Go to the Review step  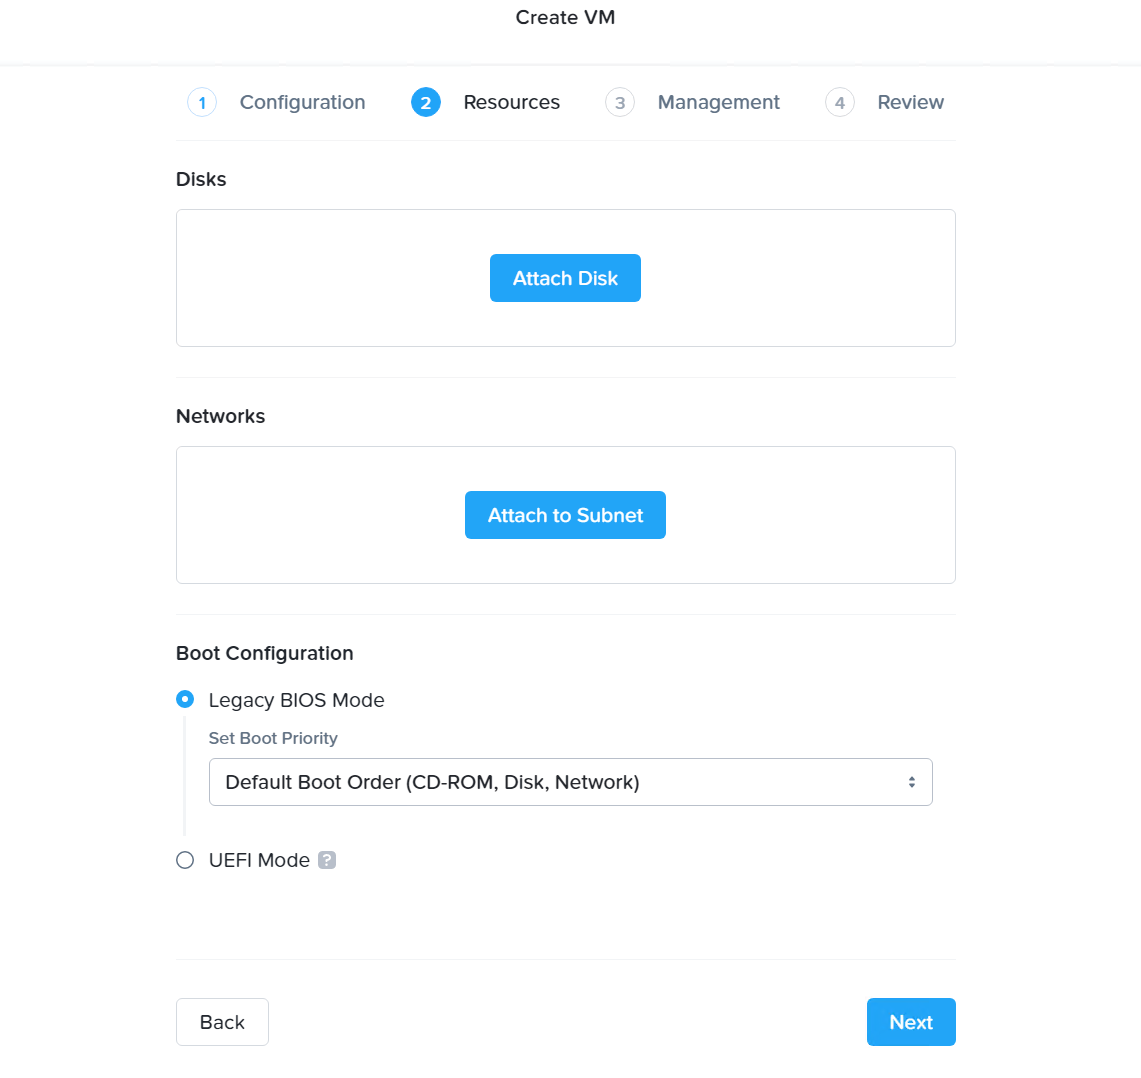pyautogui.click(x=910, y=102)
